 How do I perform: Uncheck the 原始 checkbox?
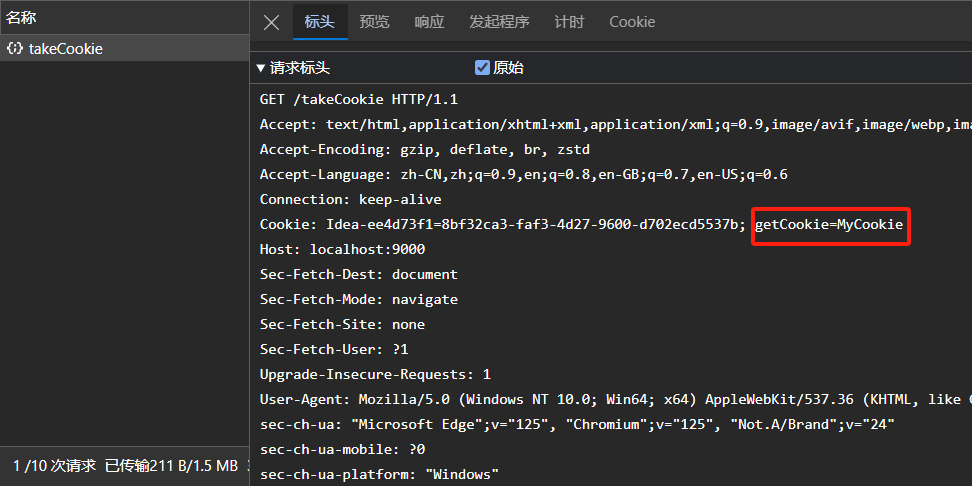point(483,68)
